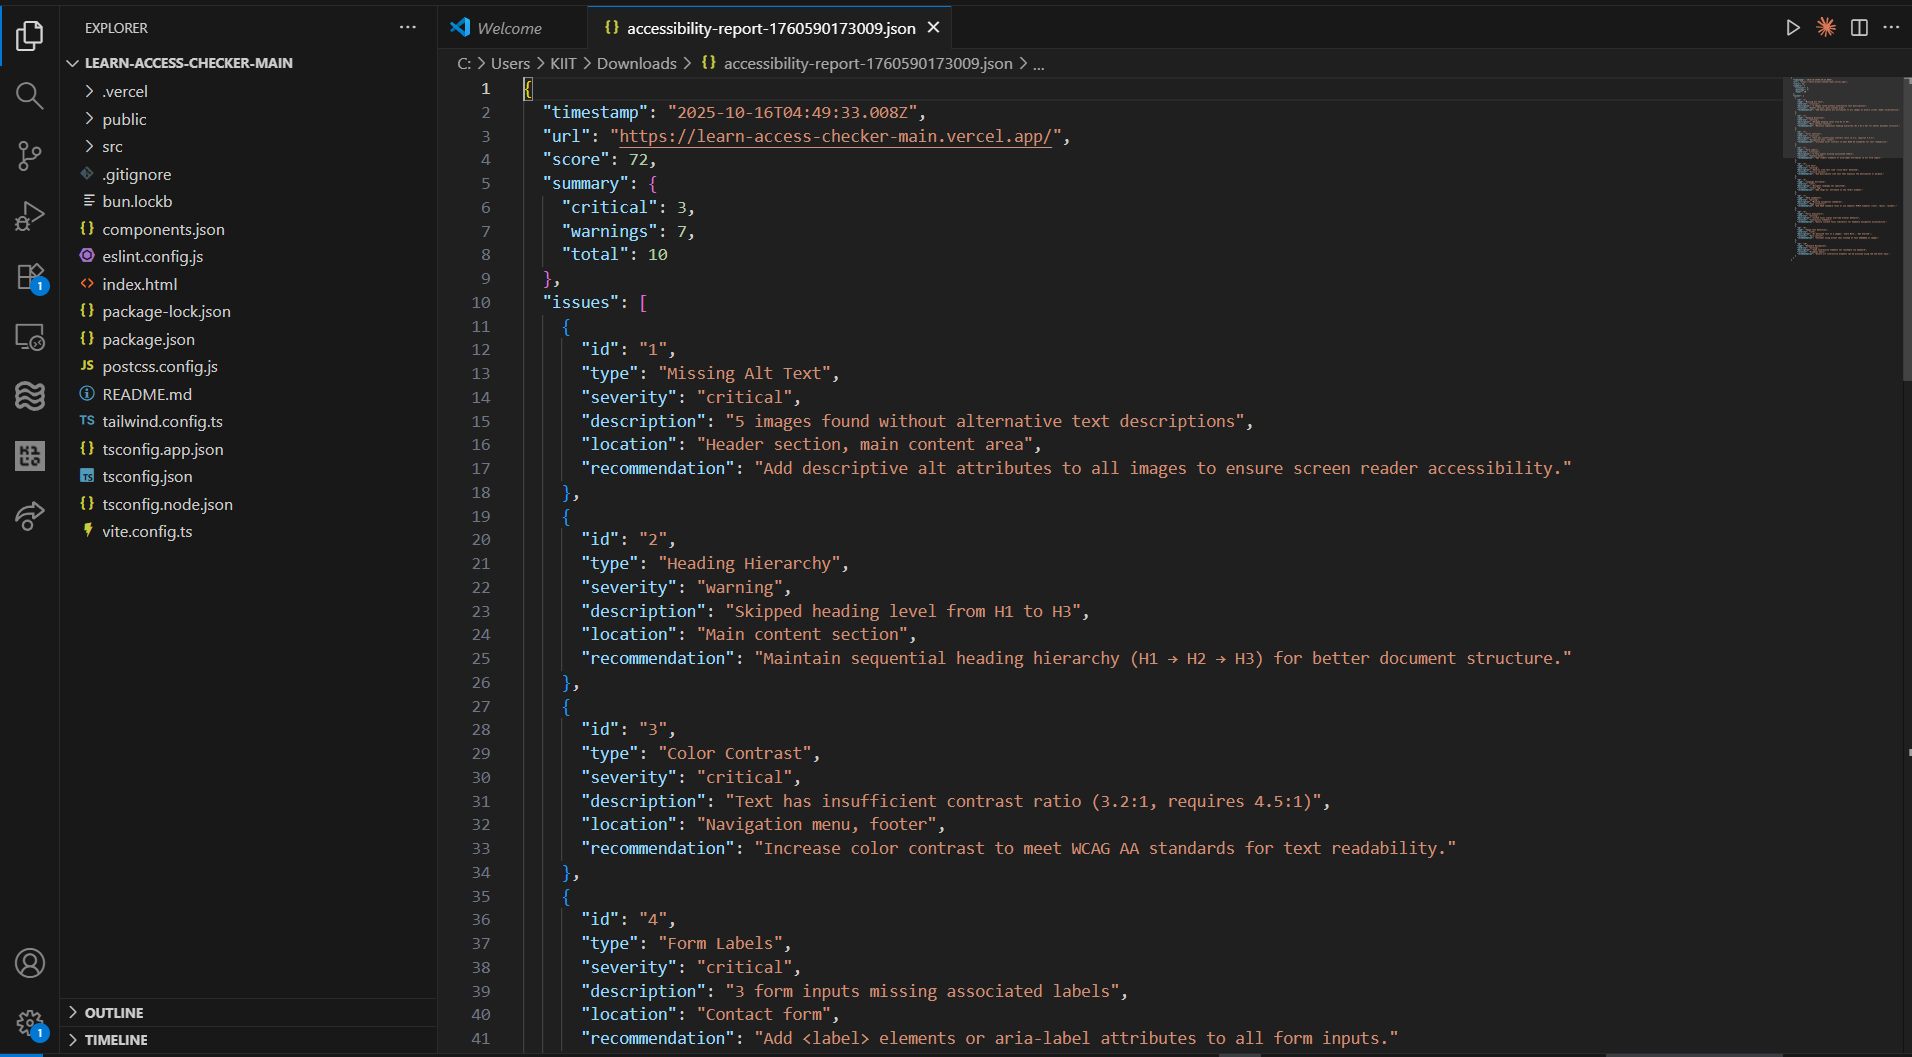Collapse the LEARN-ACCESS-CHECKER-MAIN project section
The height and width of the screenshot is (1057, 1912).
coord(248,63)
